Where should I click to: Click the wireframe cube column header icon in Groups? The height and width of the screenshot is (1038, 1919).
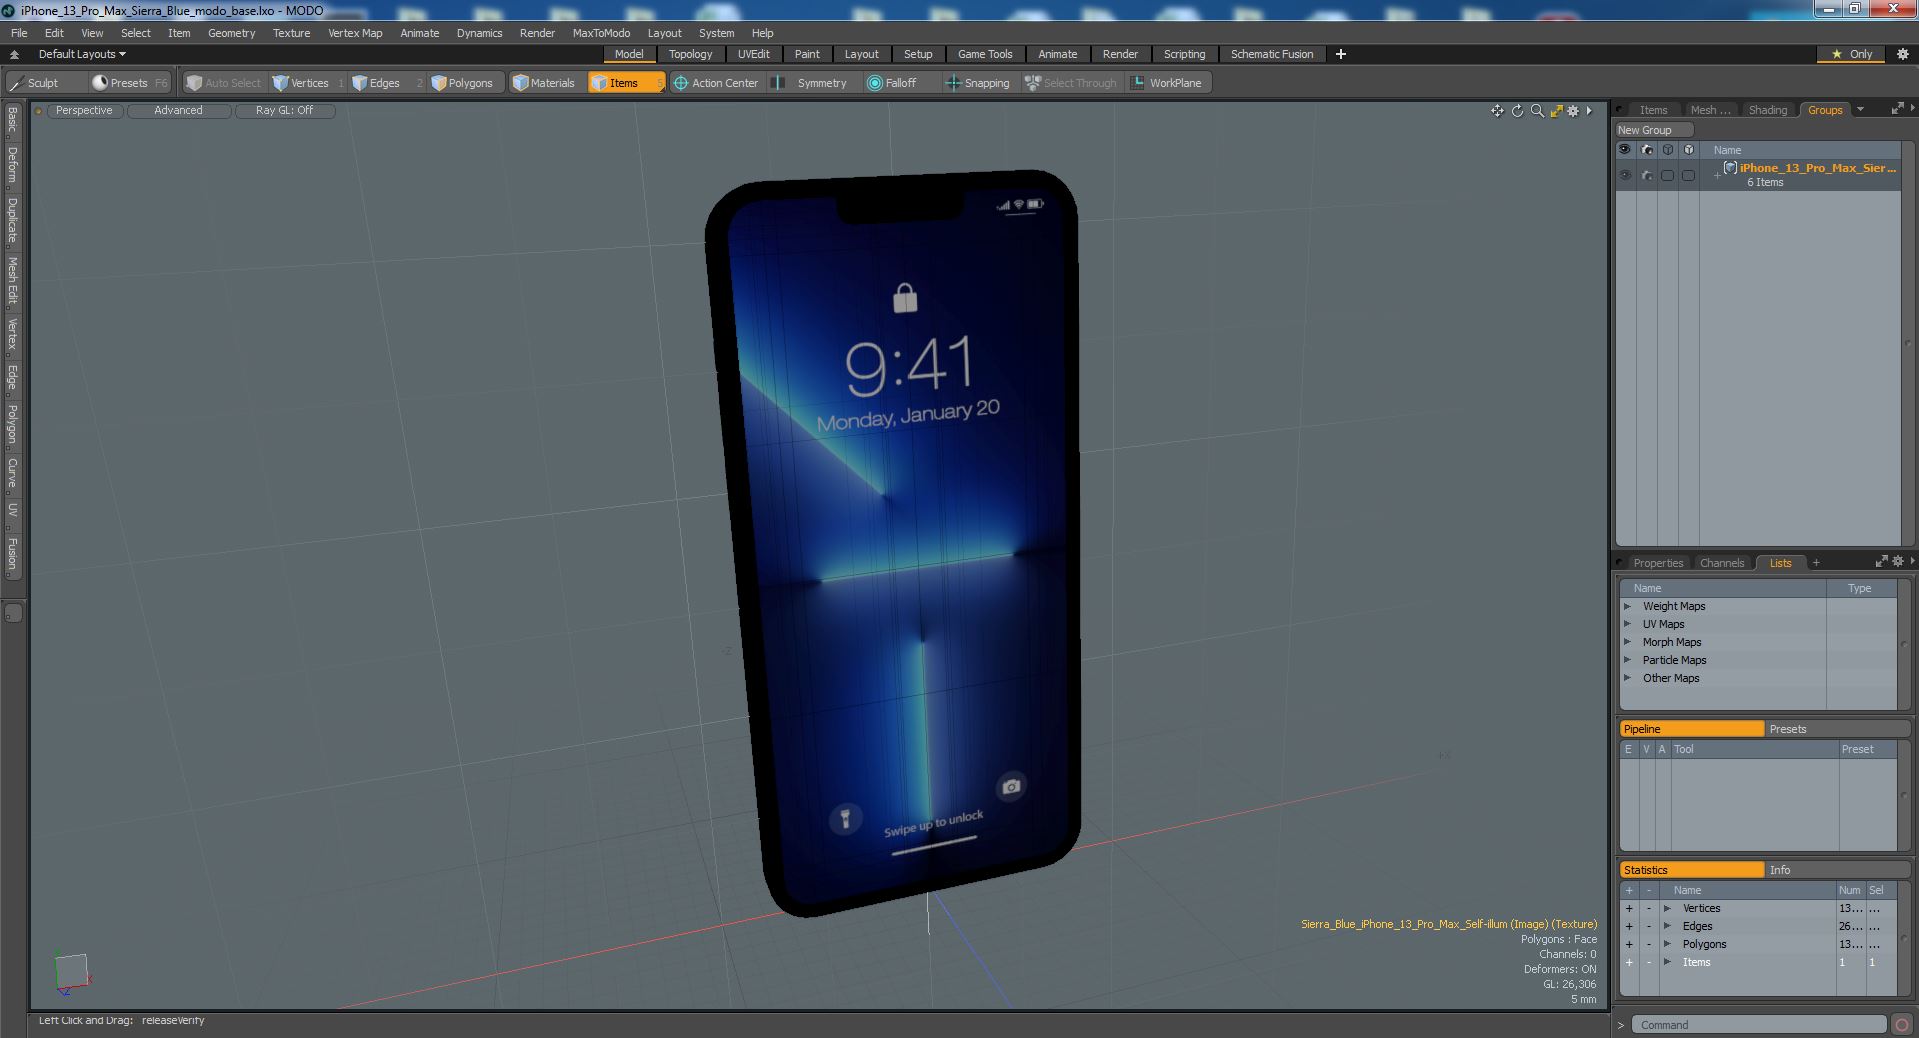click(x=1668, y=150)
